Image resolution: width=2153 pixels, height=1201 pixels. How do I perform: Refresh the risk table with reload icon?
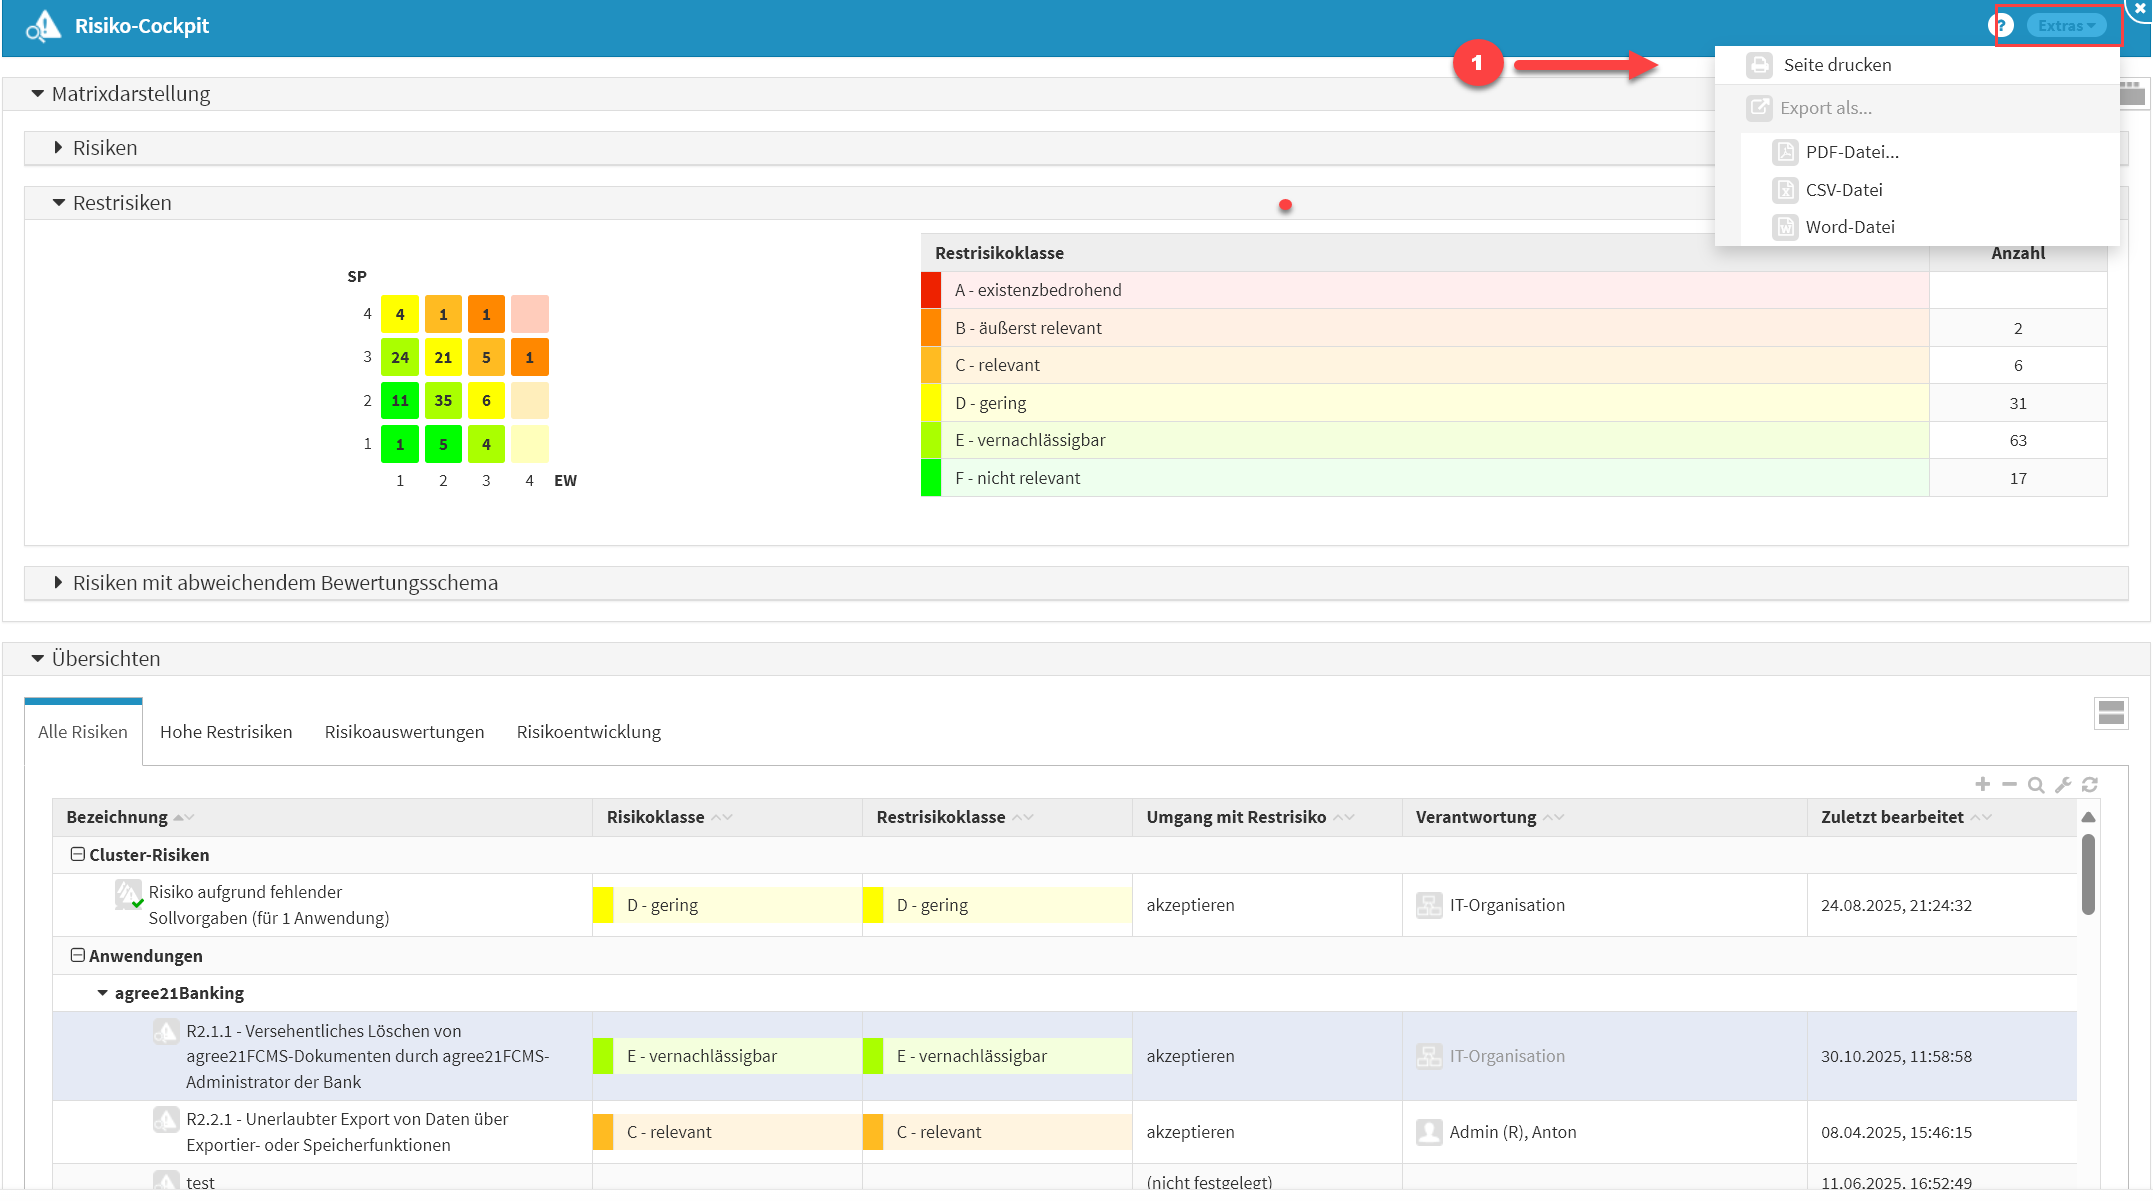pyautogui.click(x=2089, y=785)
